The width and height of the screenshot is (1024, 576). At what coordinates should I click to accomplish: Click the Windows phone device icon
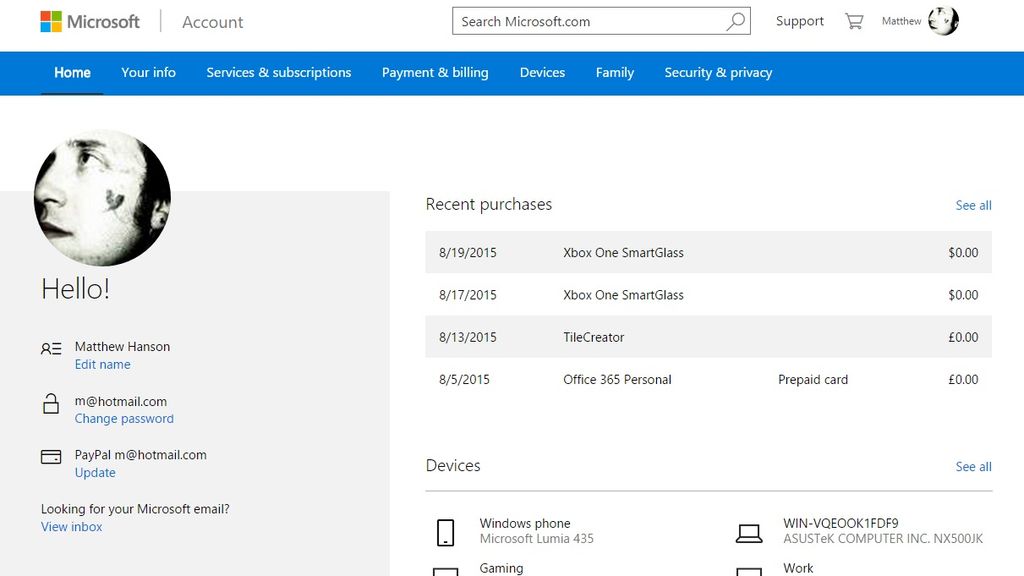[446, 532]
